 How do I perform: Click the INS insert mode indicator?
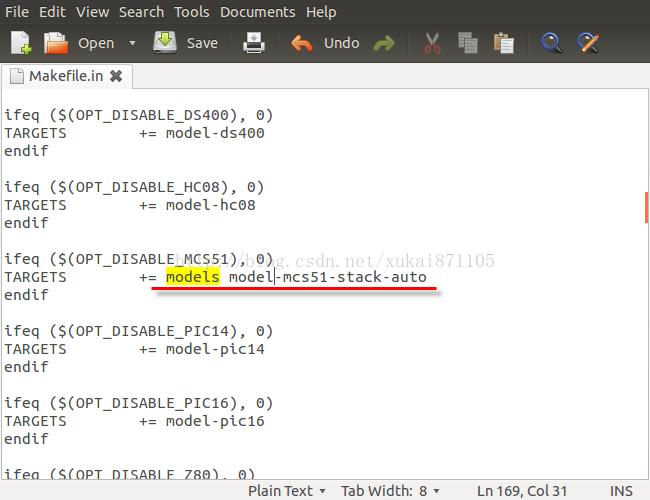pos(621,491)
